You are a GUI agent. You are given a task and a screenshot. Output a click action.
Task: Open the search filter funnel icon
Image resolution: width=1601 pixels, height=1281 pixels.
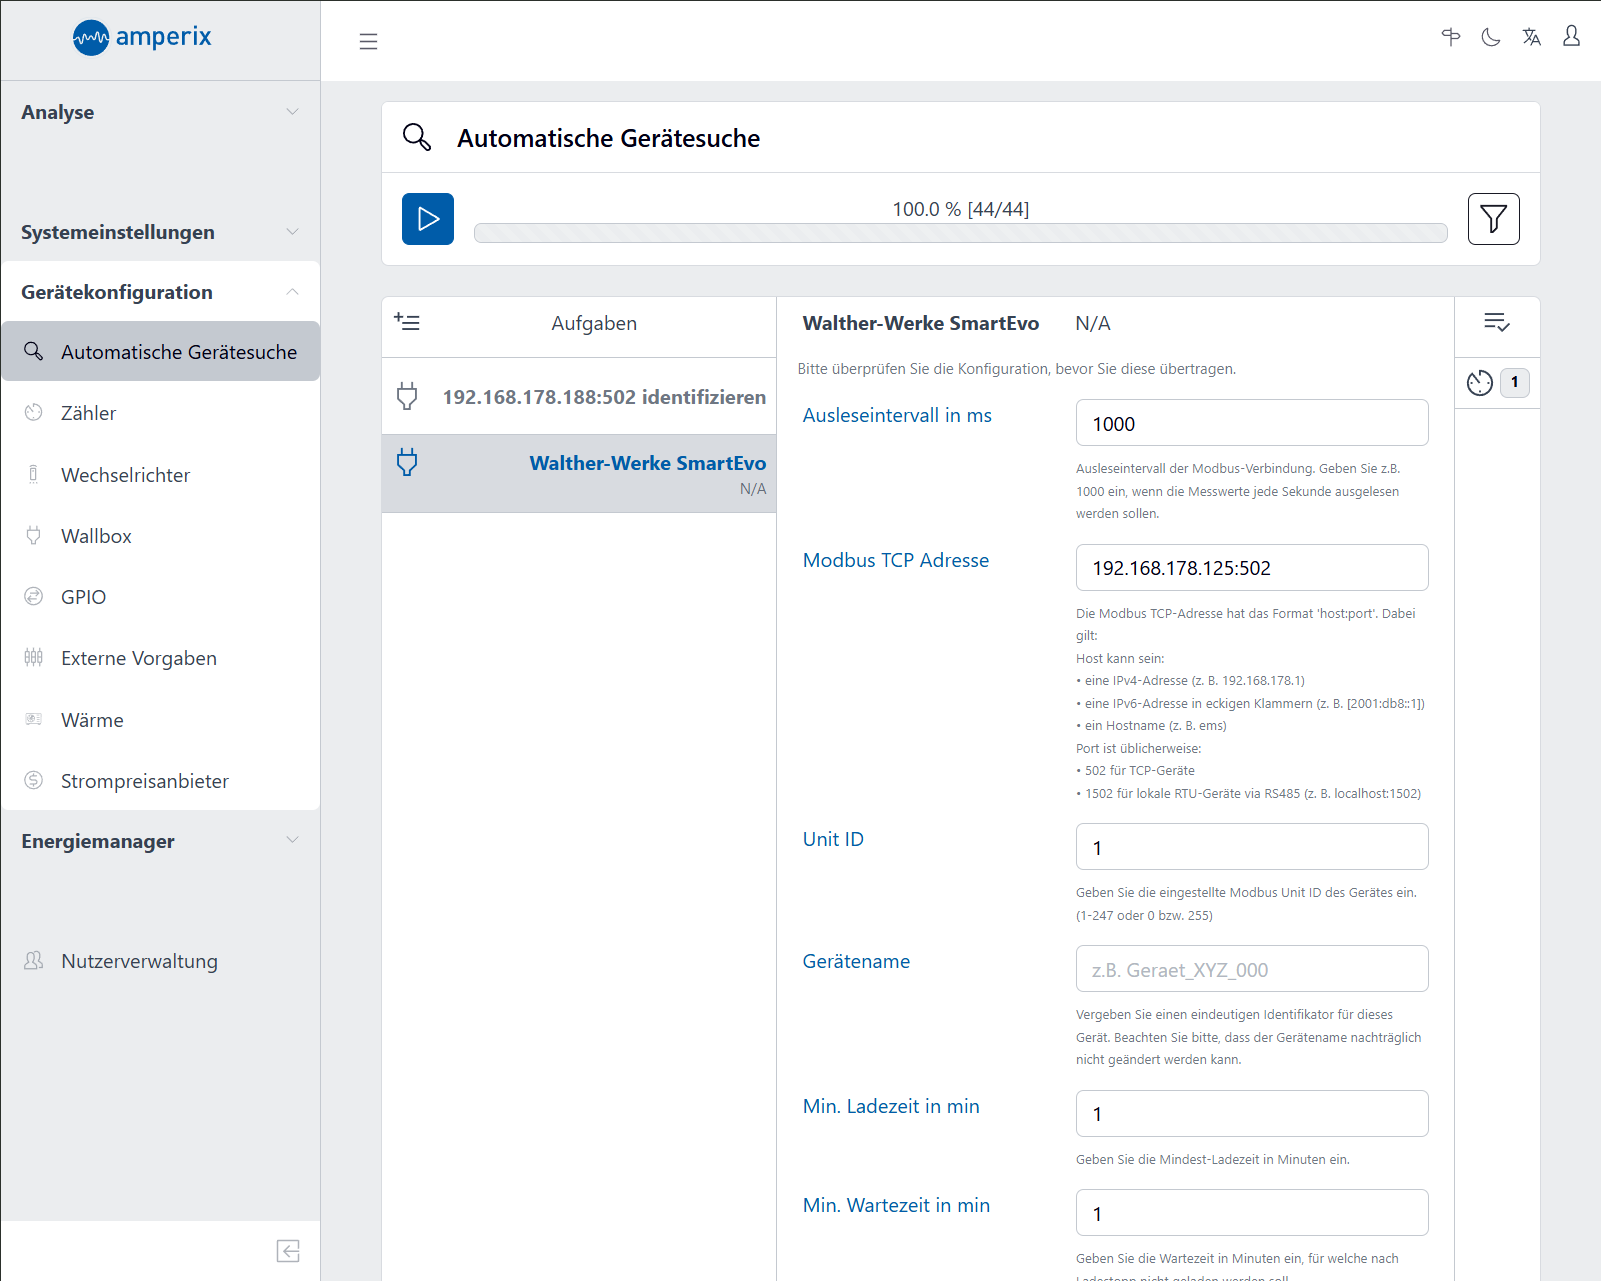1493,219
